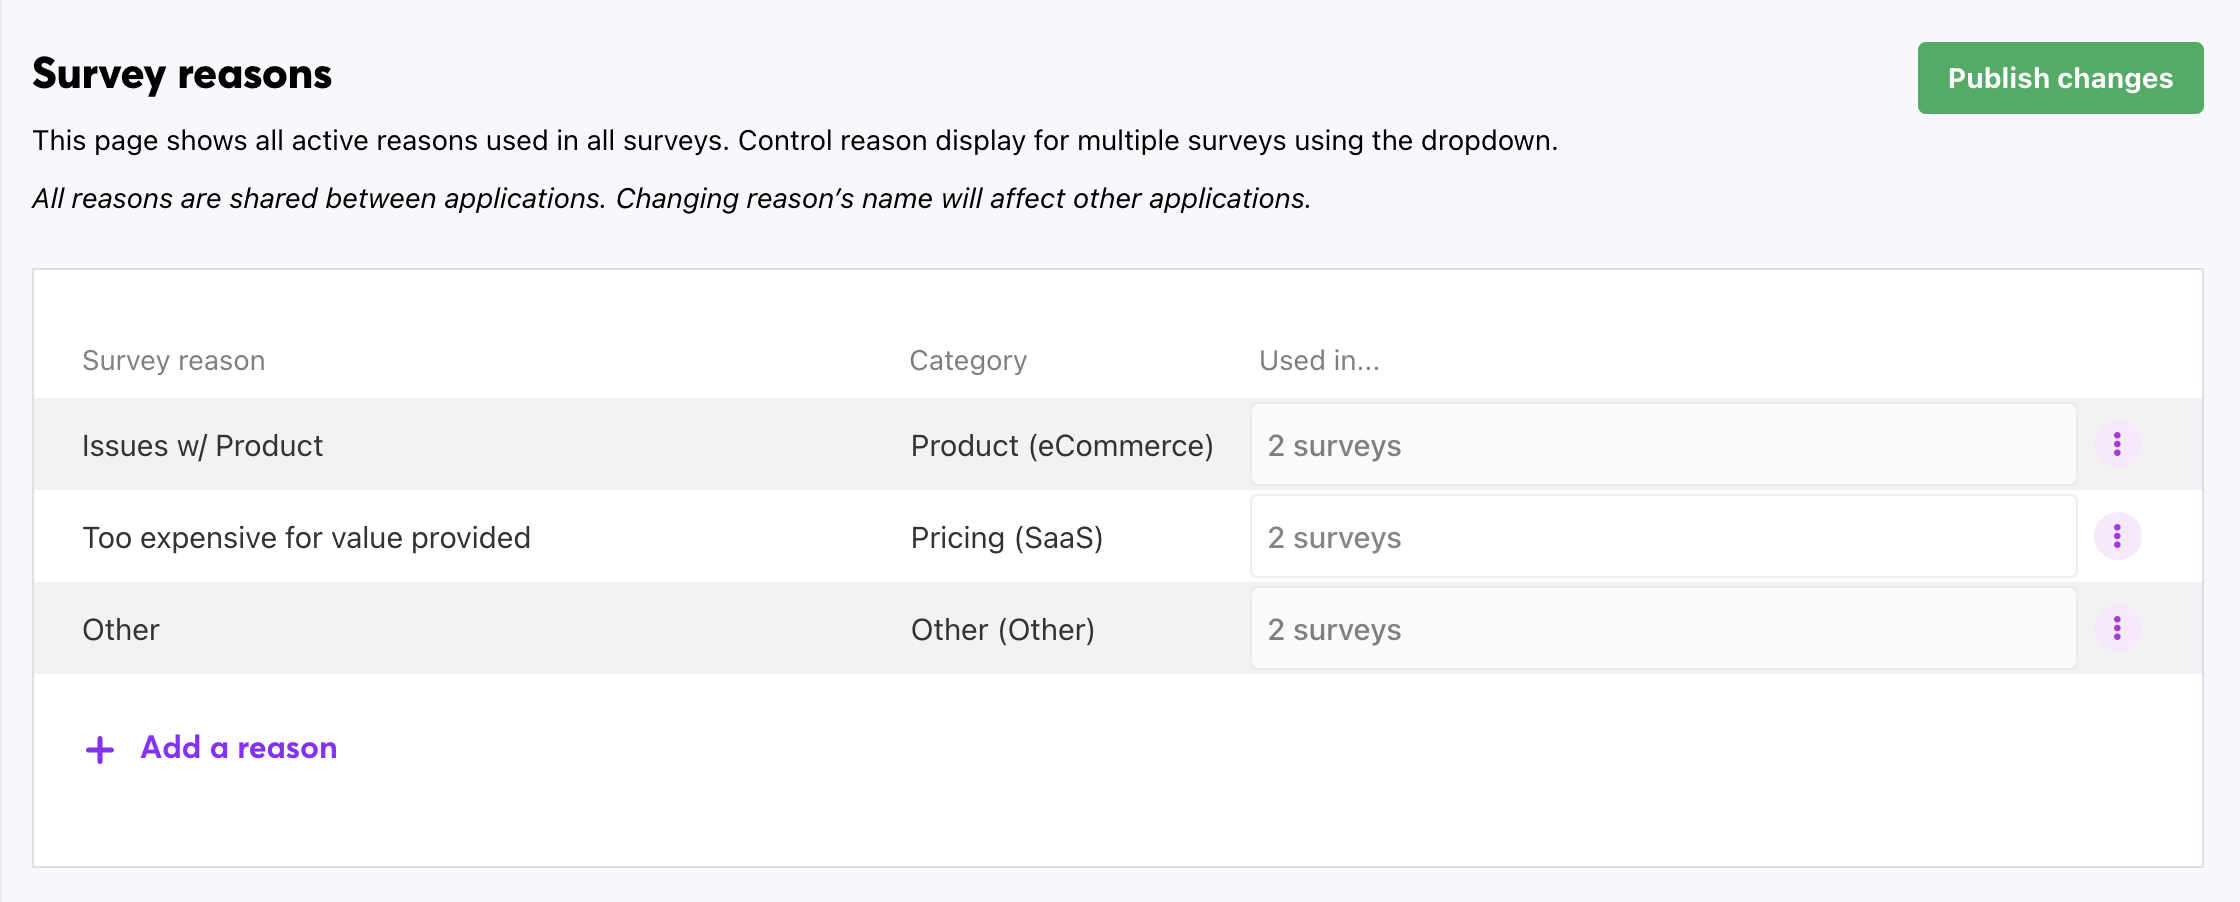Screen dimensions: 2240x902
Task: Click the Product (eCommerce) category cell
Action: (1061, 446)
